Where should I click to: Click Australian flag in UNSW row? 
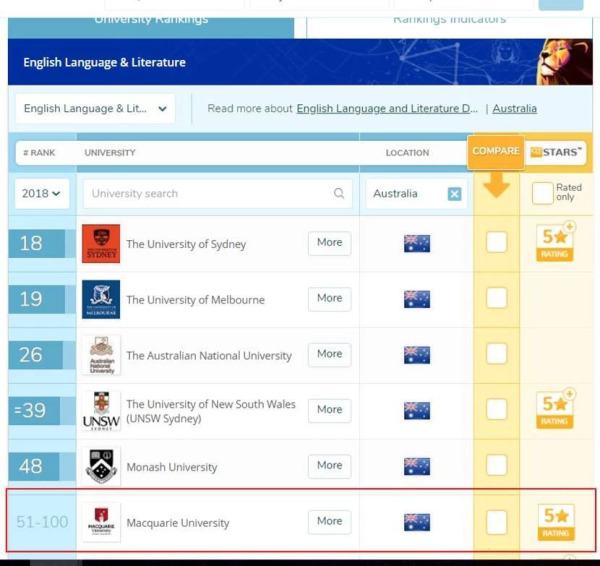tap(417, 411)
